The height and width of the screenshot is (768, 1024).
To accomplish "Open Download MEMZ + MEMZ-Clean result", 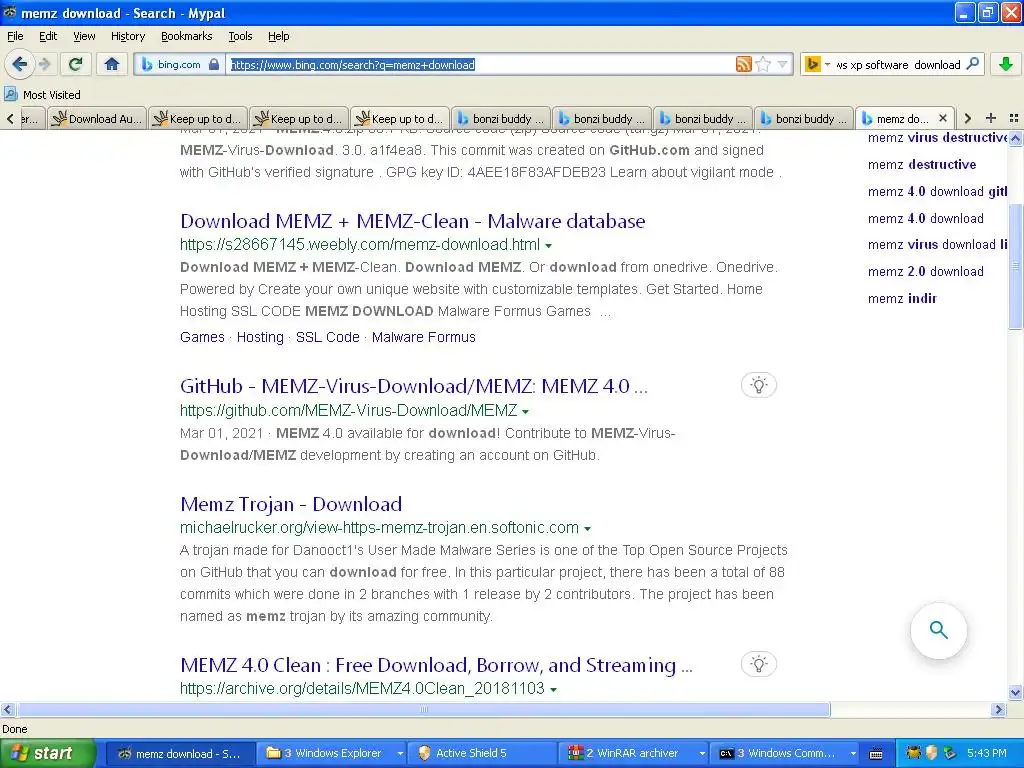I will click(413, 221).
